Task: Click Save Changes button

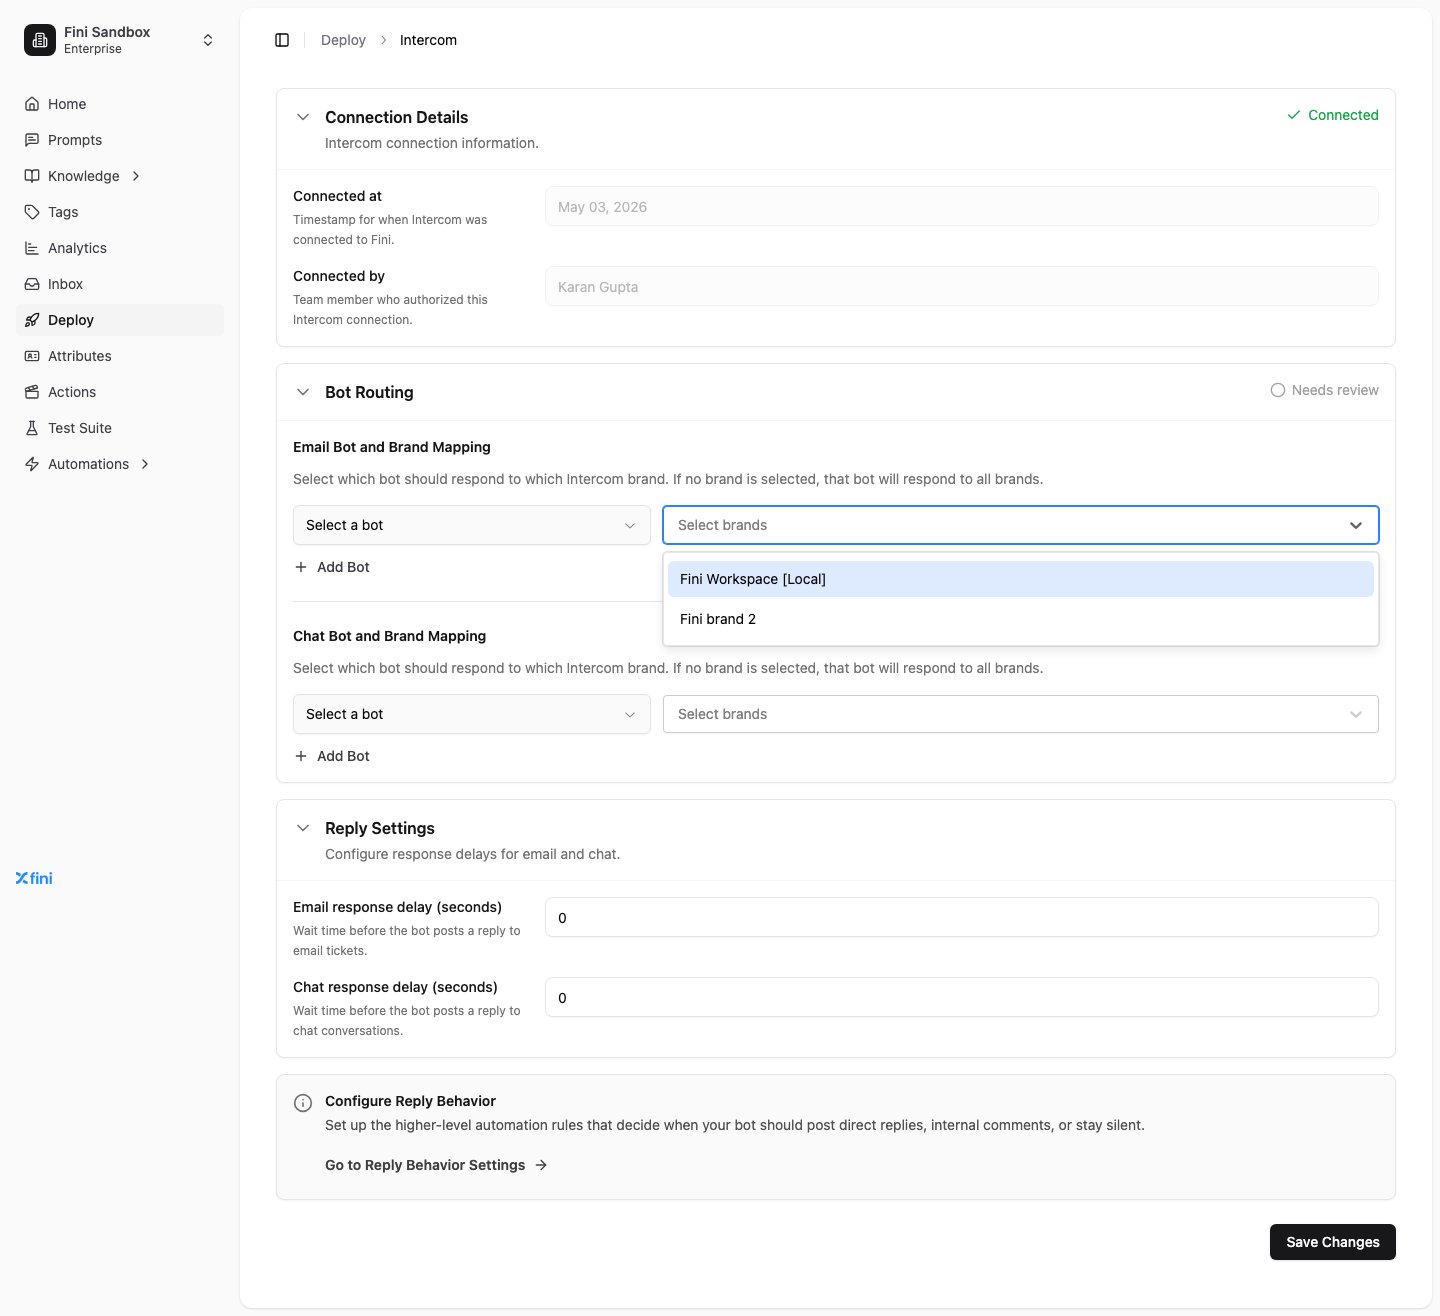Action: click(x=1333, y=1242)
